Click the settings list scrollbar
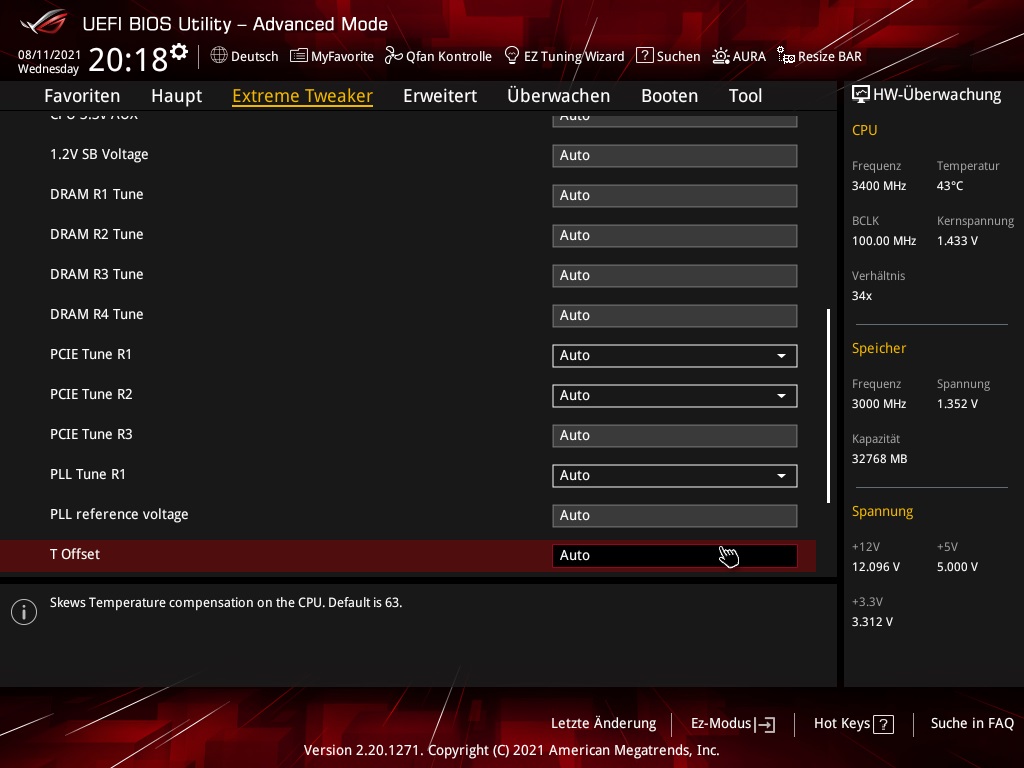Image resolution: width=1024 pixels, height=768 pixels. pyautogui.click(x=828, y=406)
